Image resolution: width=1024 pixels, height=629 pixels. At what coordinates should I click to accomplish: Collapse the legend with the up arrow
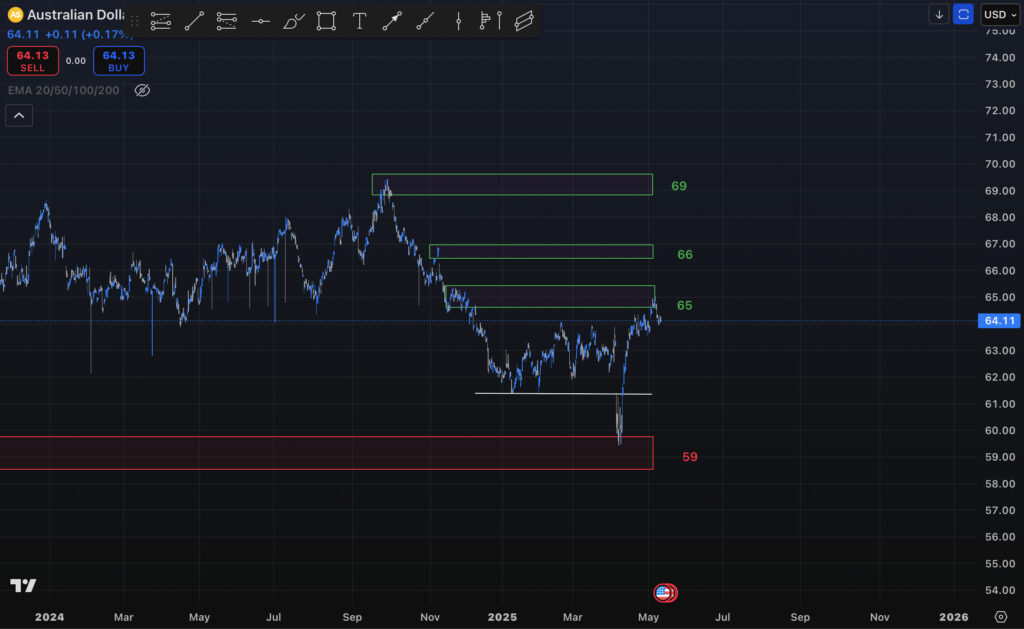(x=19, y=115)
